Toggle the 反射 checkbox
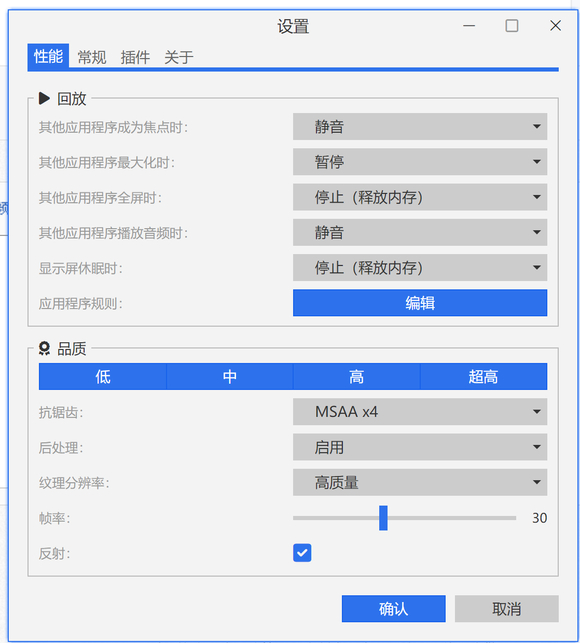 [302, 553]
